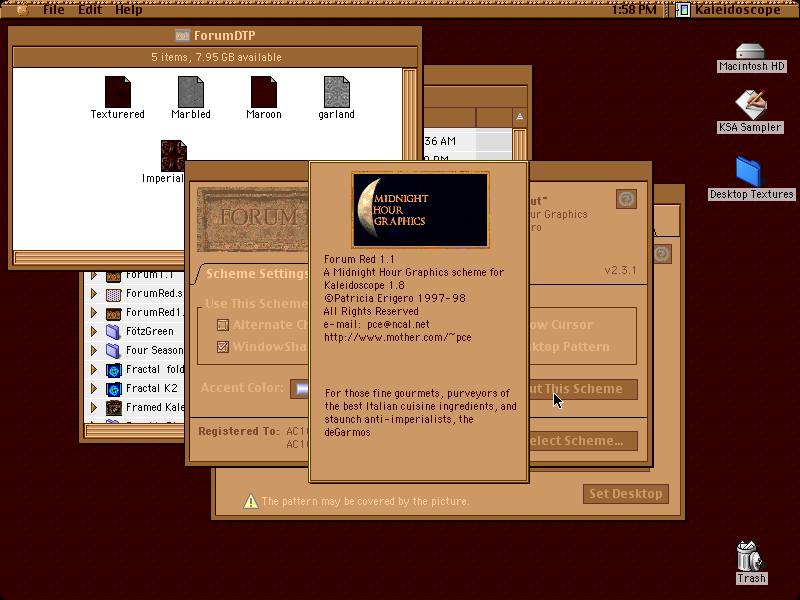
Task: Click the '5 items, 7.95 GB available' header
Action: click(216, 57)
